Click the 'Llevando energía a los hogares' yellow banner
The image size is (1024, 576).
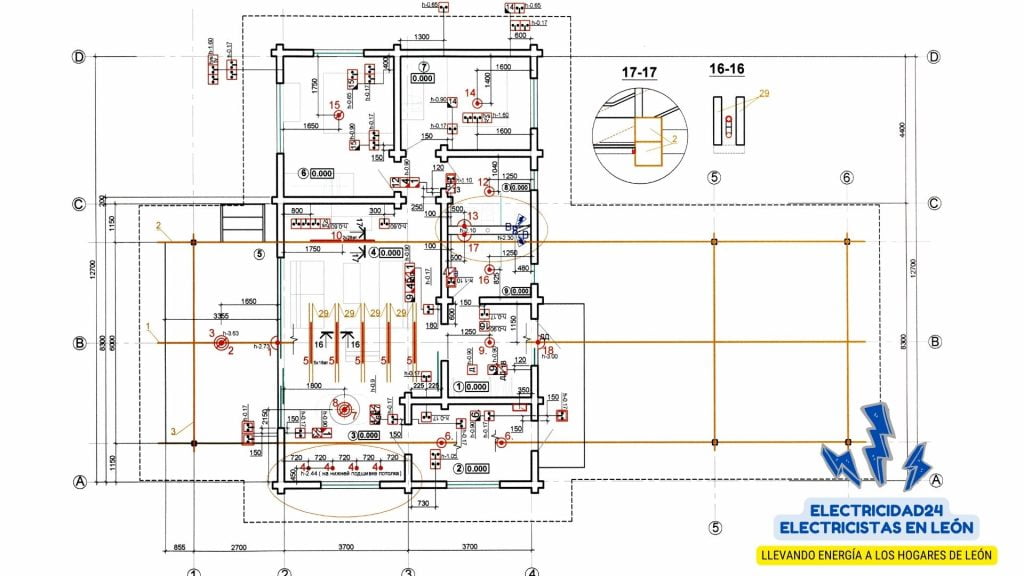pyautogui.click(x=876, y=553)
